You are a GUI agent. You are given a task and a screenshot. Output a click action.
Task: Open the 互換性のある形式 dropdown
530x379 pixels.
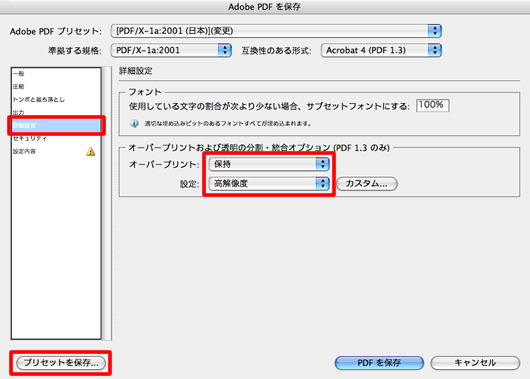(381, 50)
